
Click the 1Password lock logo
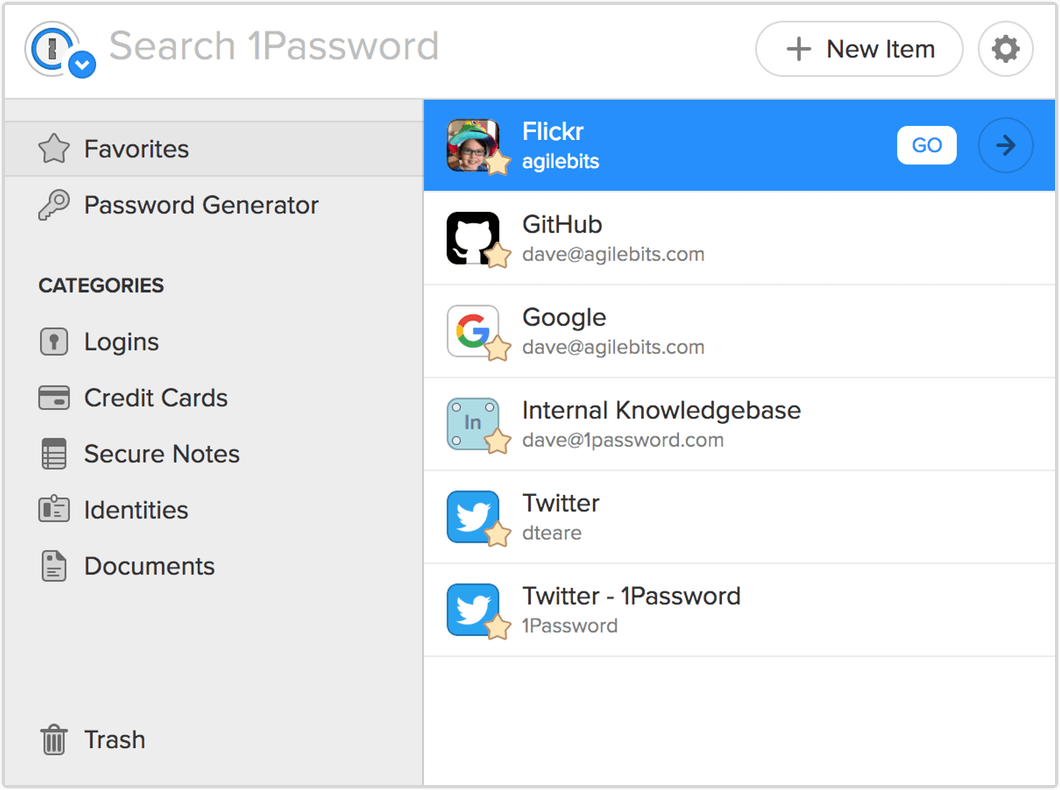pos(50,48)
